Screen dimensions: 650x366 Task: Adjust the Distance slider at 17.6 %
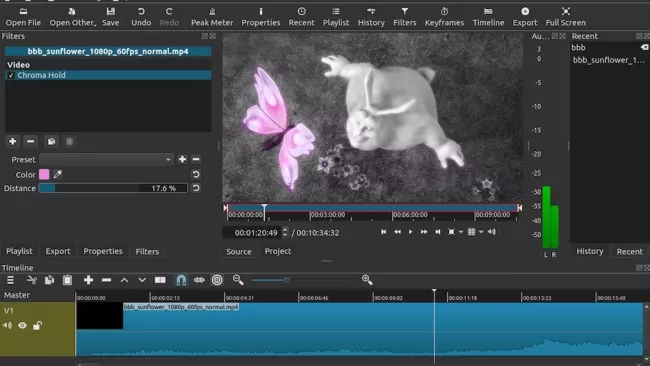[x=113, y=188]
